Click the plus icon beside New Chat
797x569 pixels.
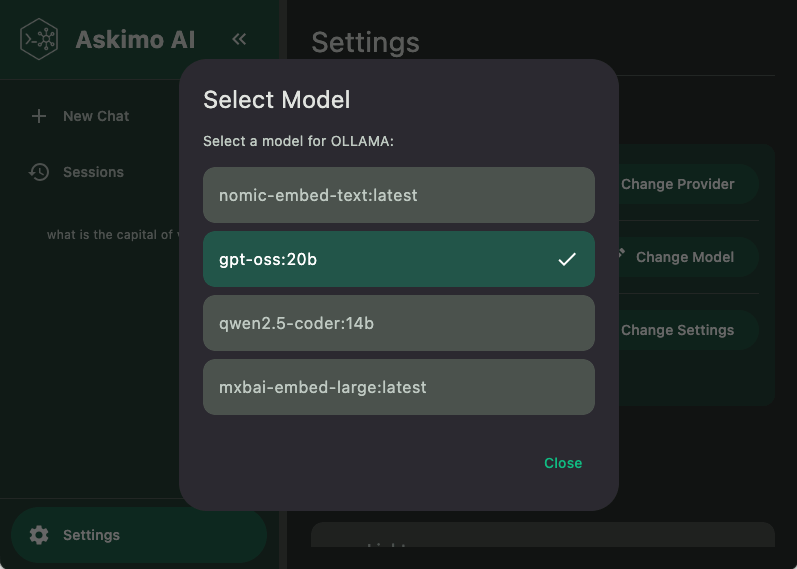[x=39, y=116]
